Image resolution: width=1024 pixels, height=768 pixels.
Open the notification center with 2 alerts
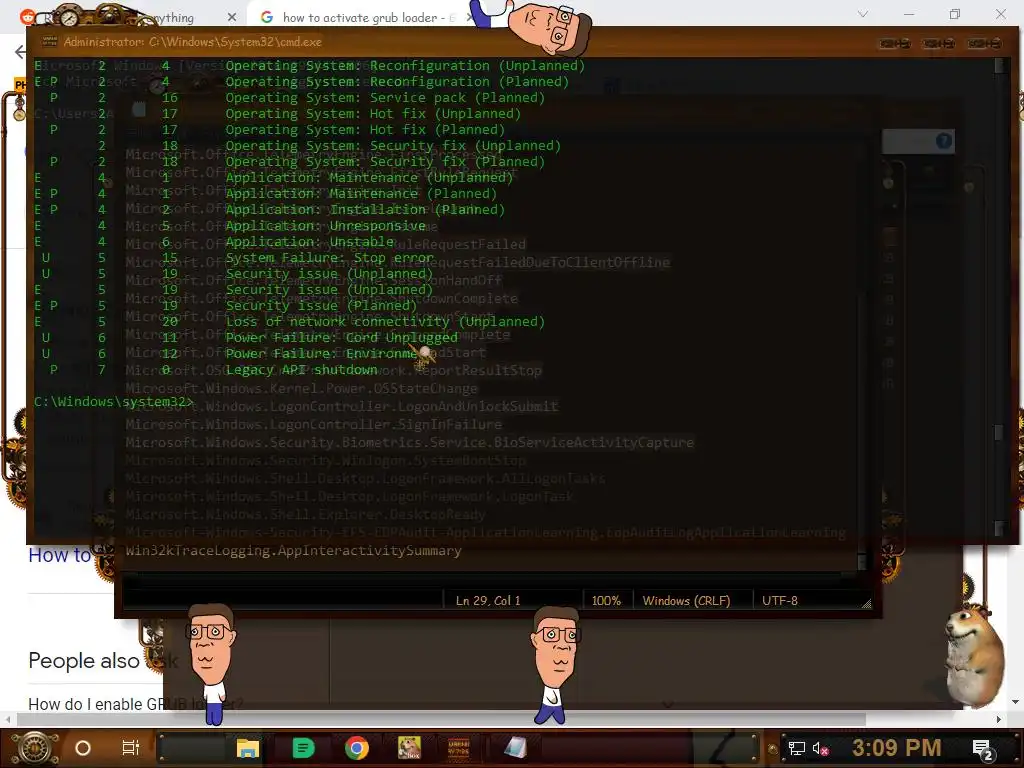983,750
